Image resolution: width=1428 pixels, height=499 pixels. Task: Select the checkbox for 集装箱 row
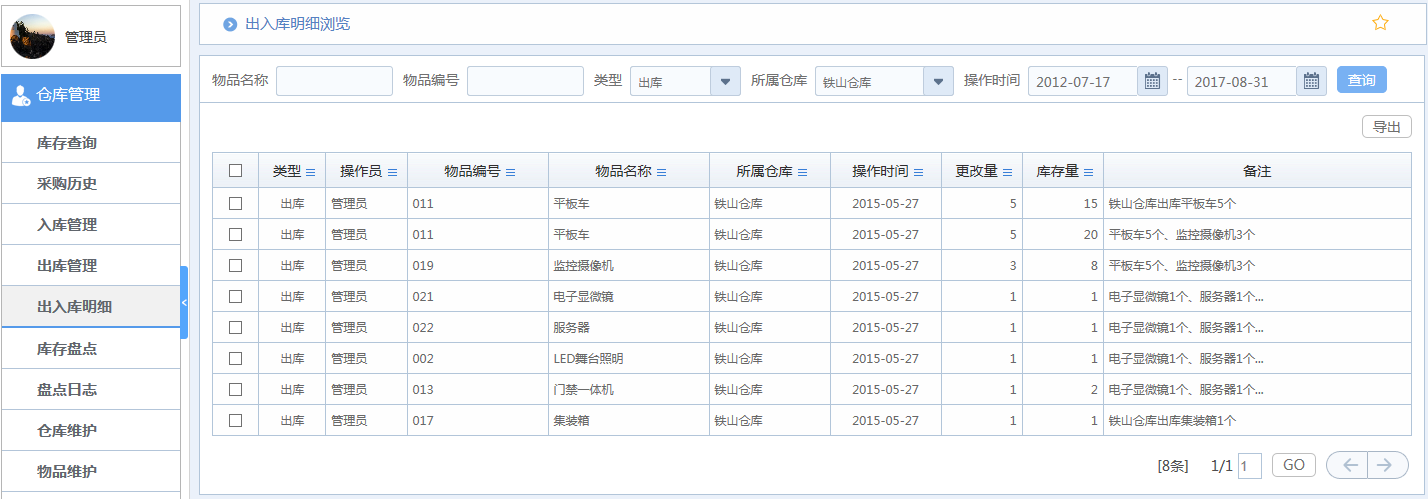235,420
